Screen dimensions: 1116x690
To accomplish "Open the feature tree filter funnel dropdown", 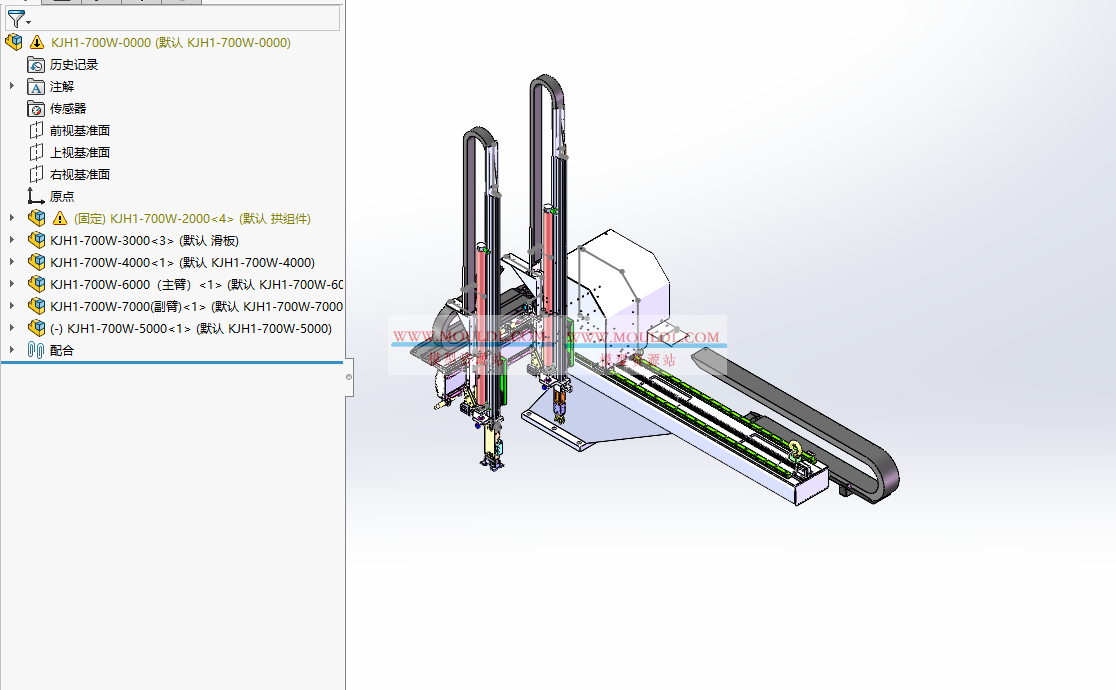I will [19, 19].
